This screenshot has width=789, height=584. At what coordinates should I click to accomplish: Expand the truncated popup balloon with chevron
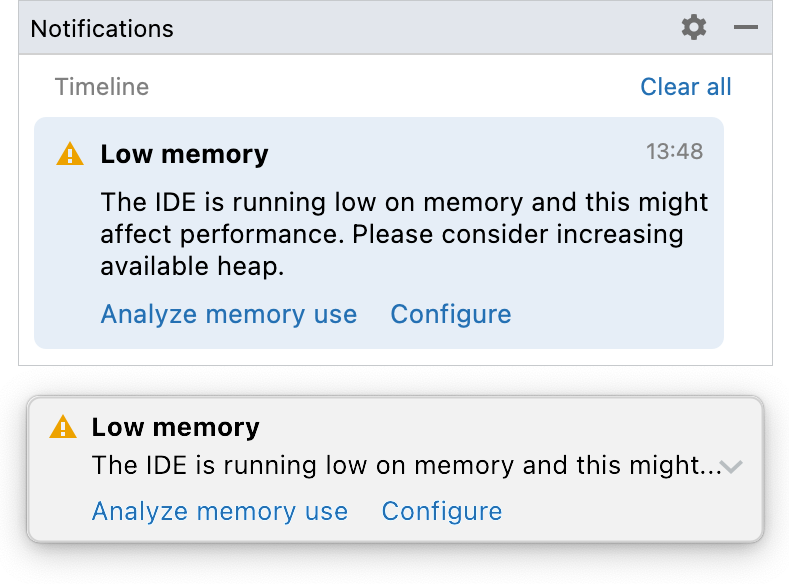pos(733,466)
